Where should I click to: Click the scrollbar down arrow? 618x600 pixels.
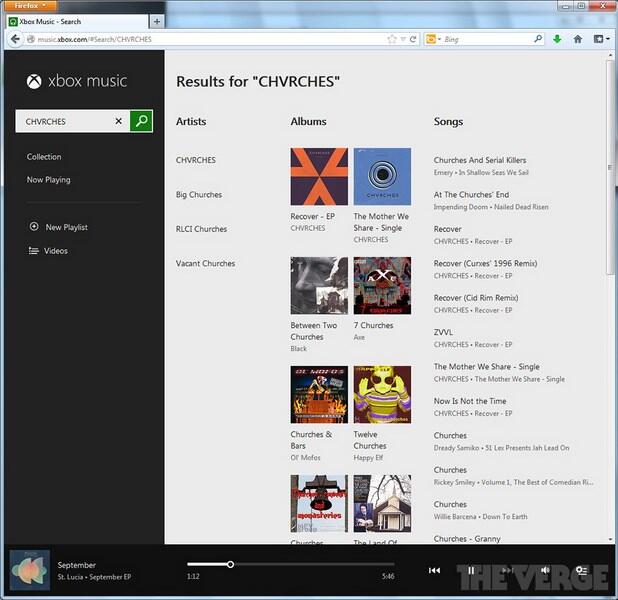[610, 539]
